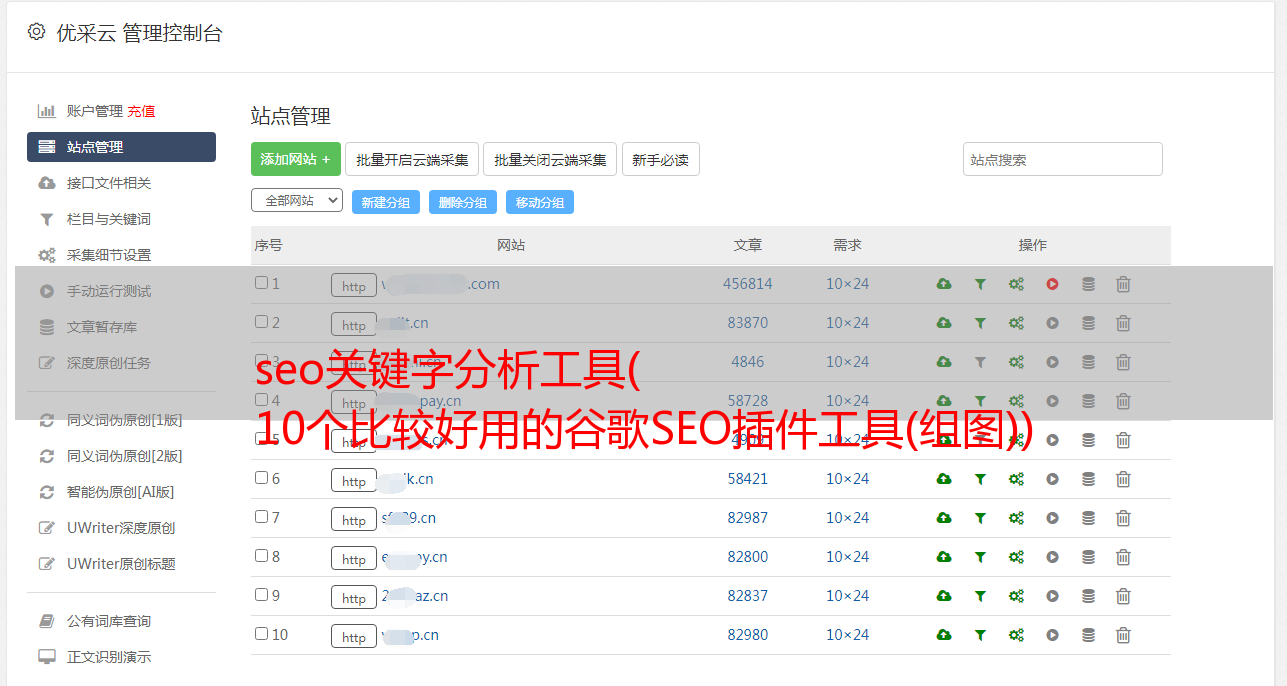Screen dimensions: 1287x686
Task: Click the 移动分组 button
Action: (540, 202)
